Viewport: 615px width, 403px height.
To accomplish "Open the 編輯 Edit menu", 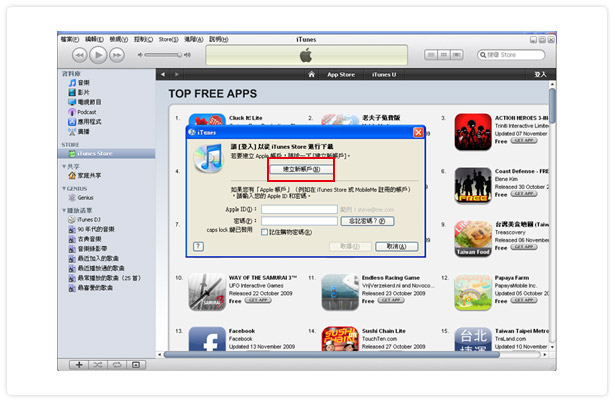I will (95, 39).
